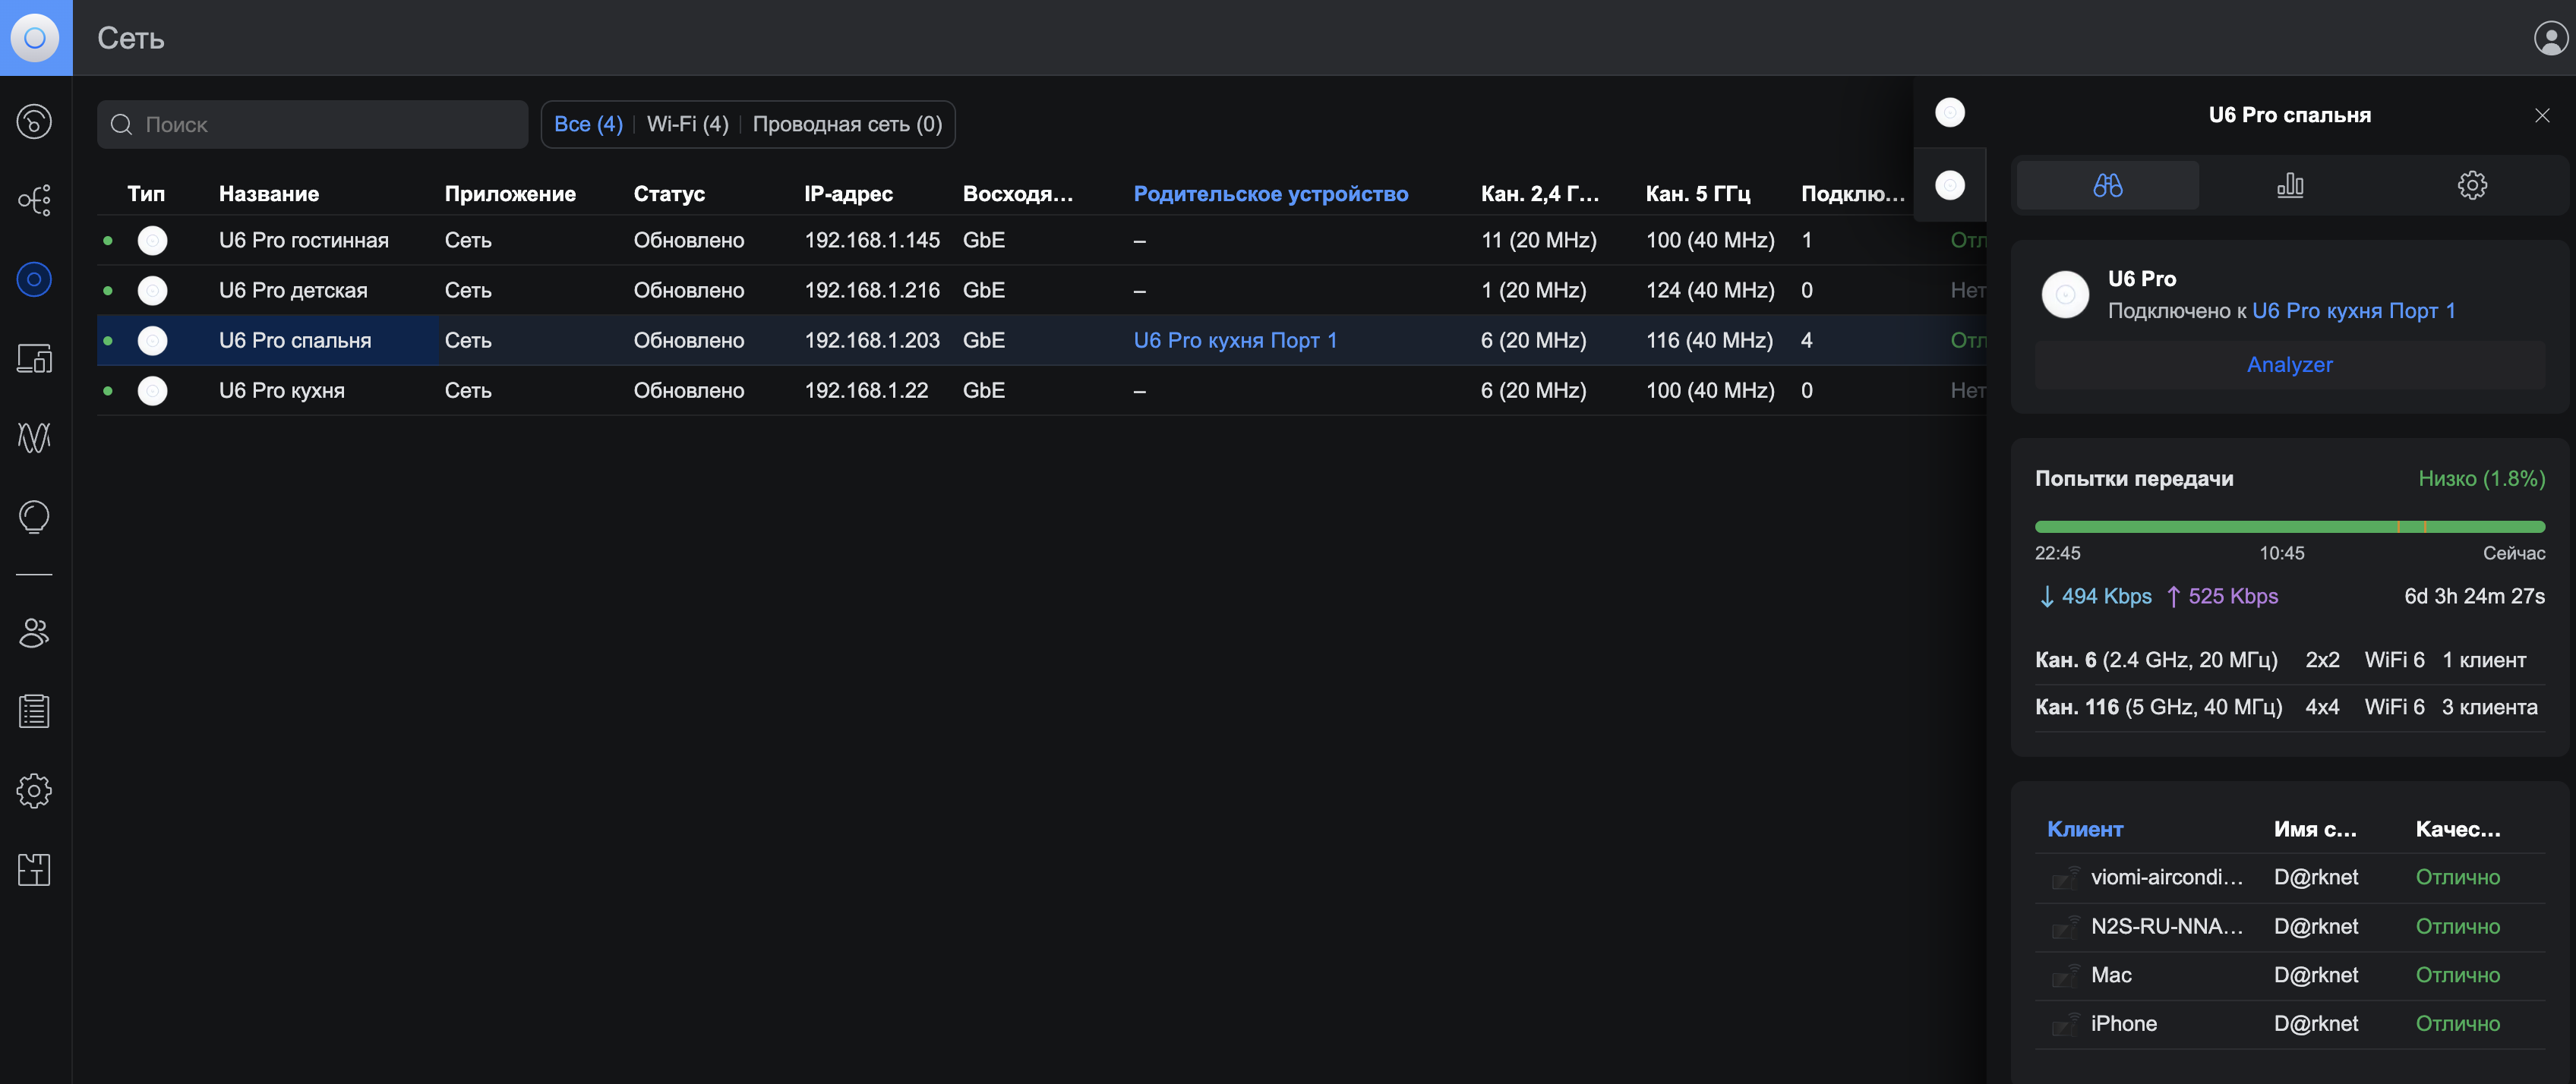
Task: Filter devices by Wi-Fi (4)
Action: coord(687,124)
